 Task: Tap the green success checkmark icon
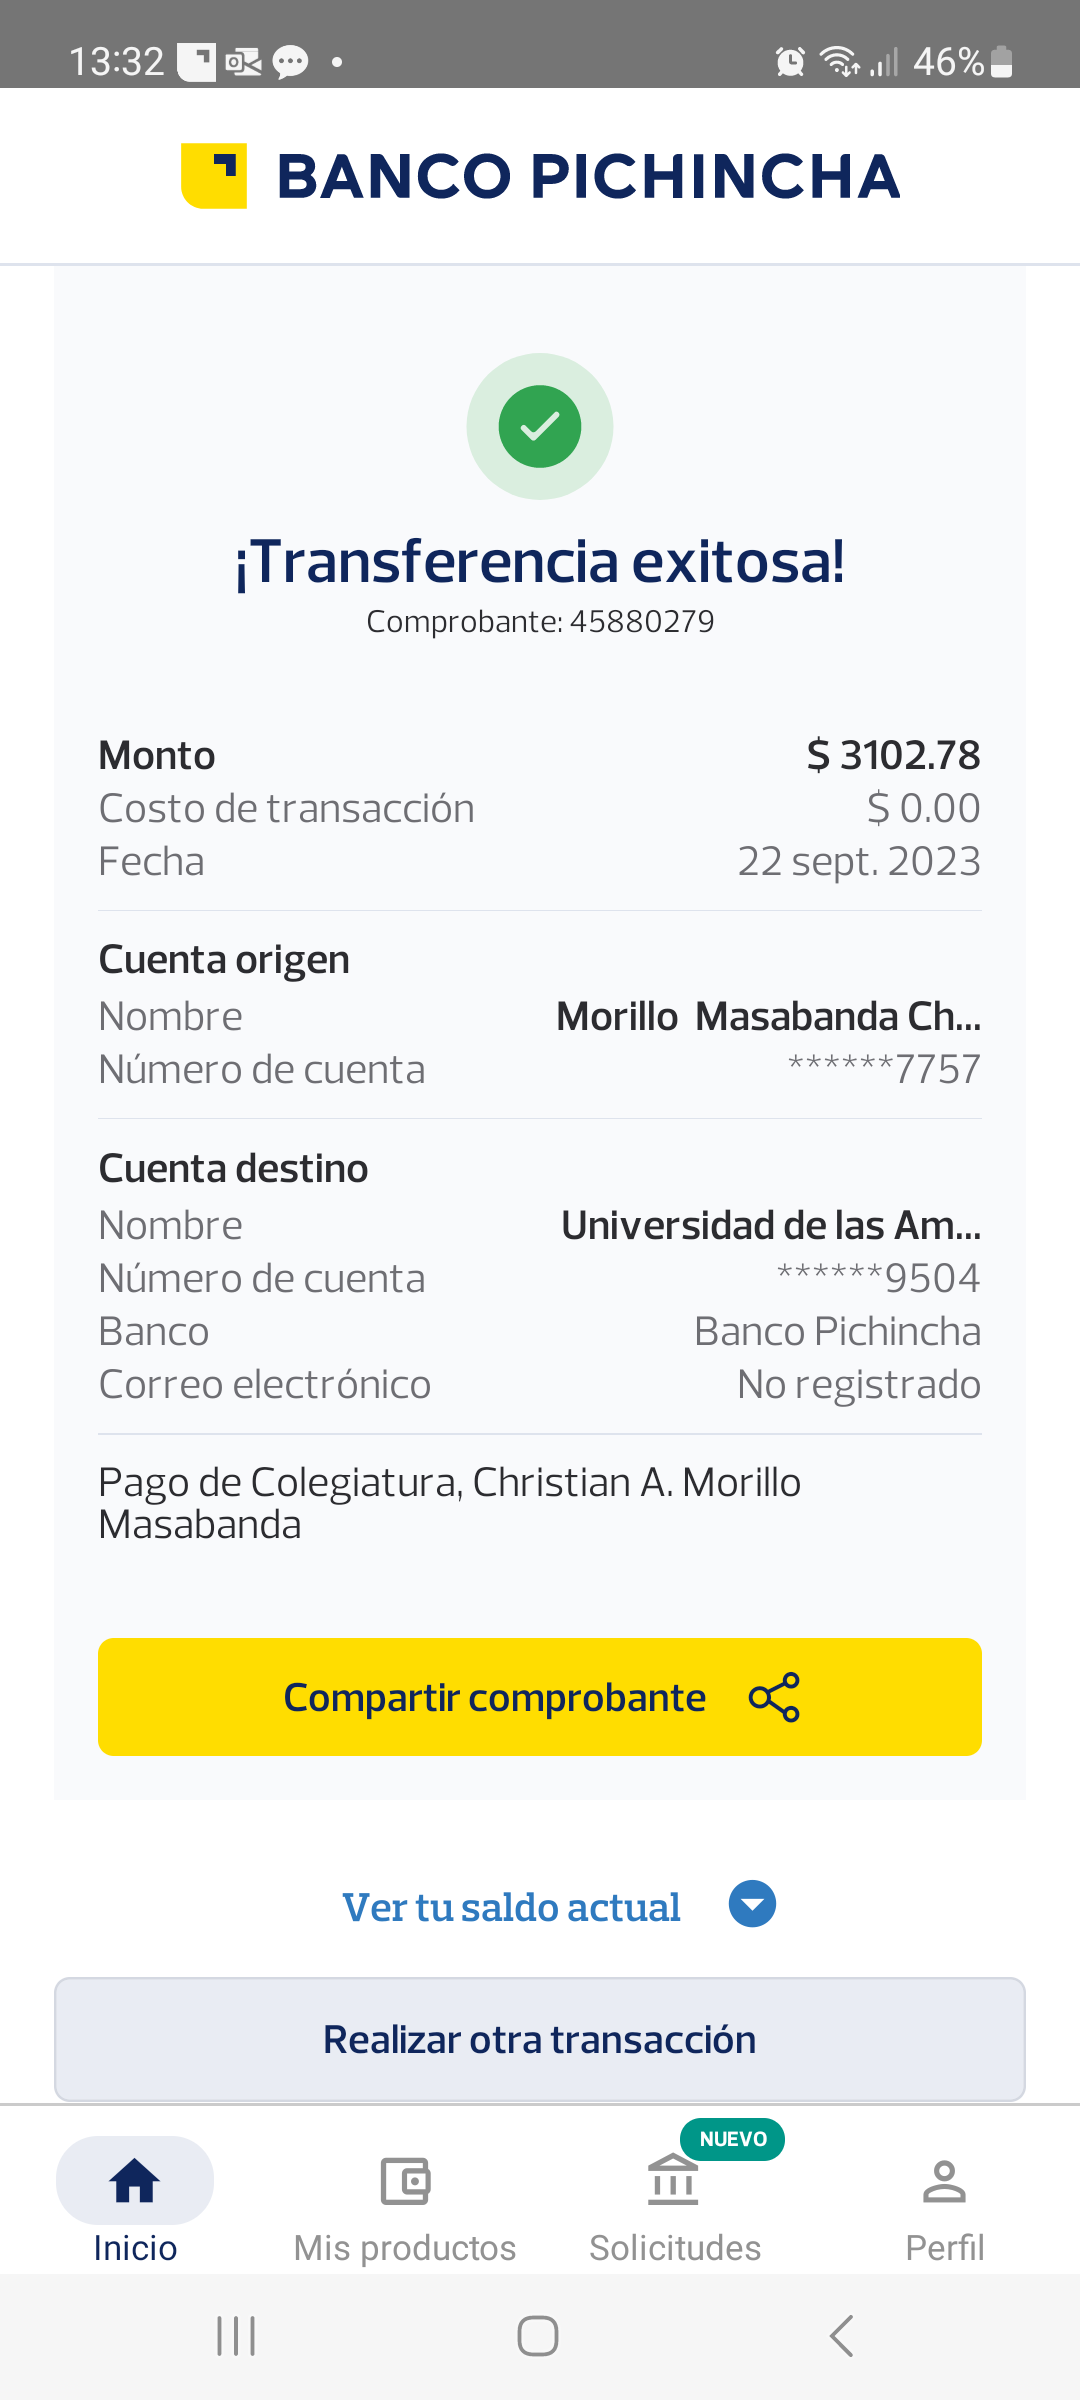pyautogui.click(x=540, y=427)
